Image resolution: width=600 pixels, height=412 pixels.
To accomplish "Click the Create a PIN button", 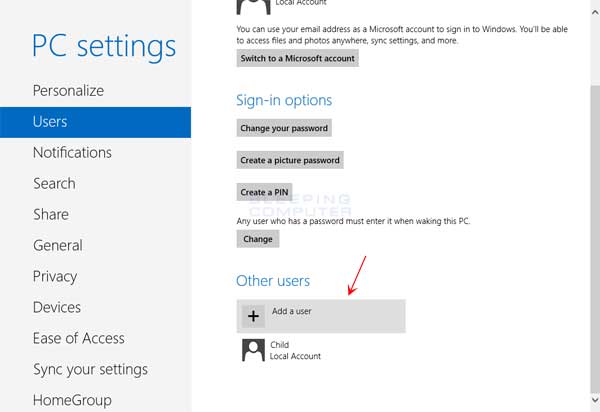I will pyautogui.click(x=264, y=192).
